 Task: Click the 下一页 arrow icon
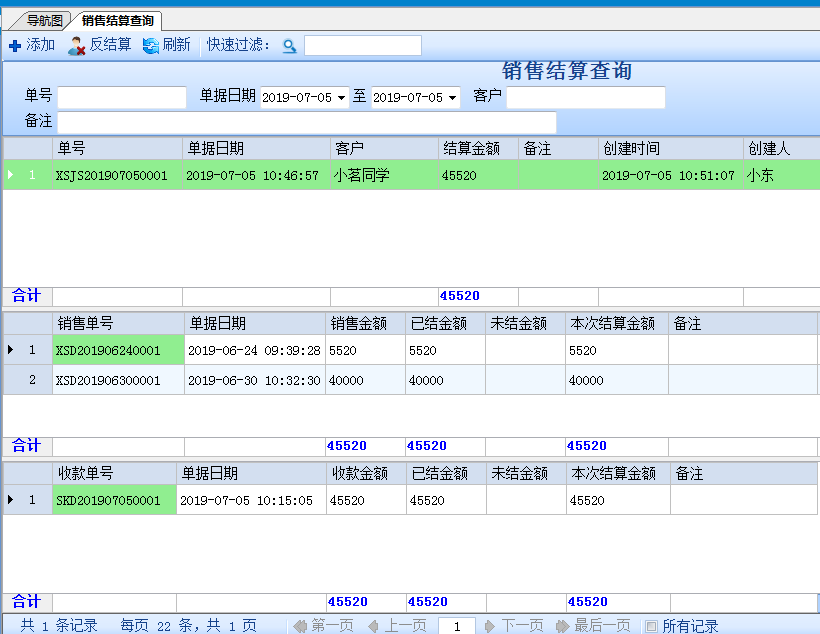pyautogui.click(x=489, y=626)
